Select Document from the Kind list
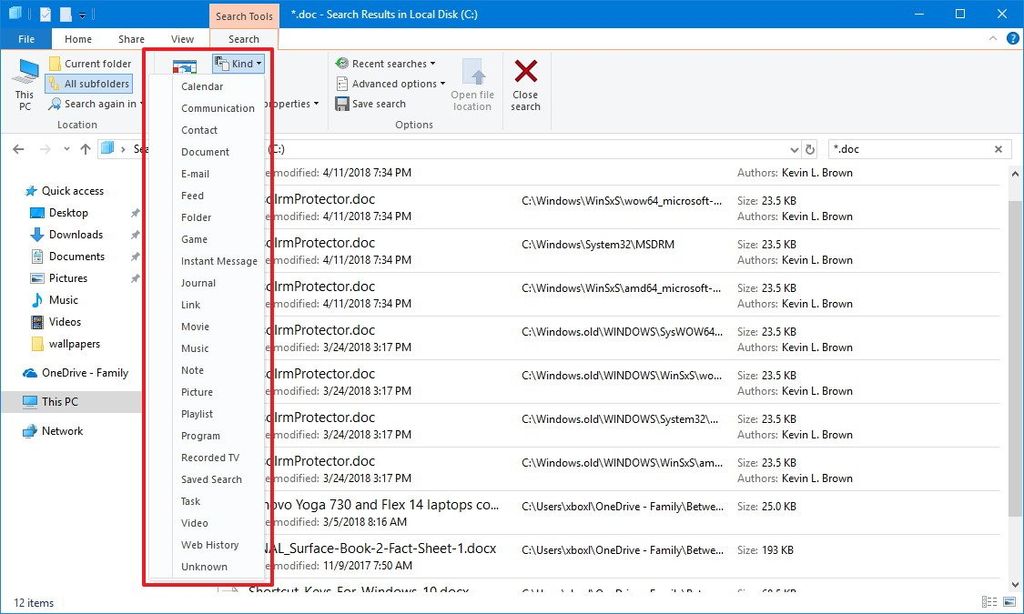The image size is (1024, 614). click(x=204, y=151)
